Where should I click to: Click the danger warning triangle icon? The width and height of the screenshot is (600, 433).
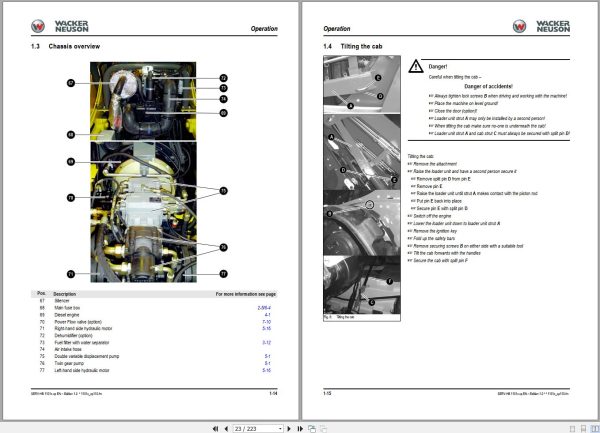(416, 67)
